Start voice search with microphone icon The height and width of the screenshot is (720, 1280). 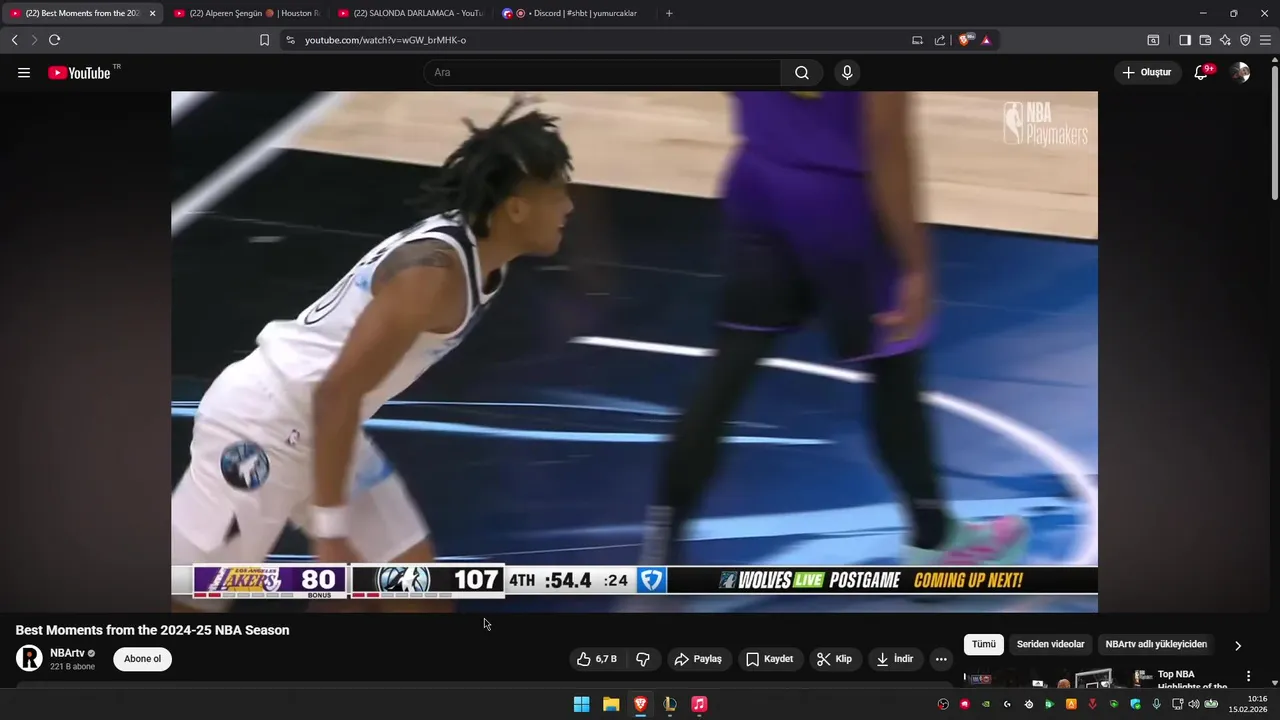[x=847, y=73]
